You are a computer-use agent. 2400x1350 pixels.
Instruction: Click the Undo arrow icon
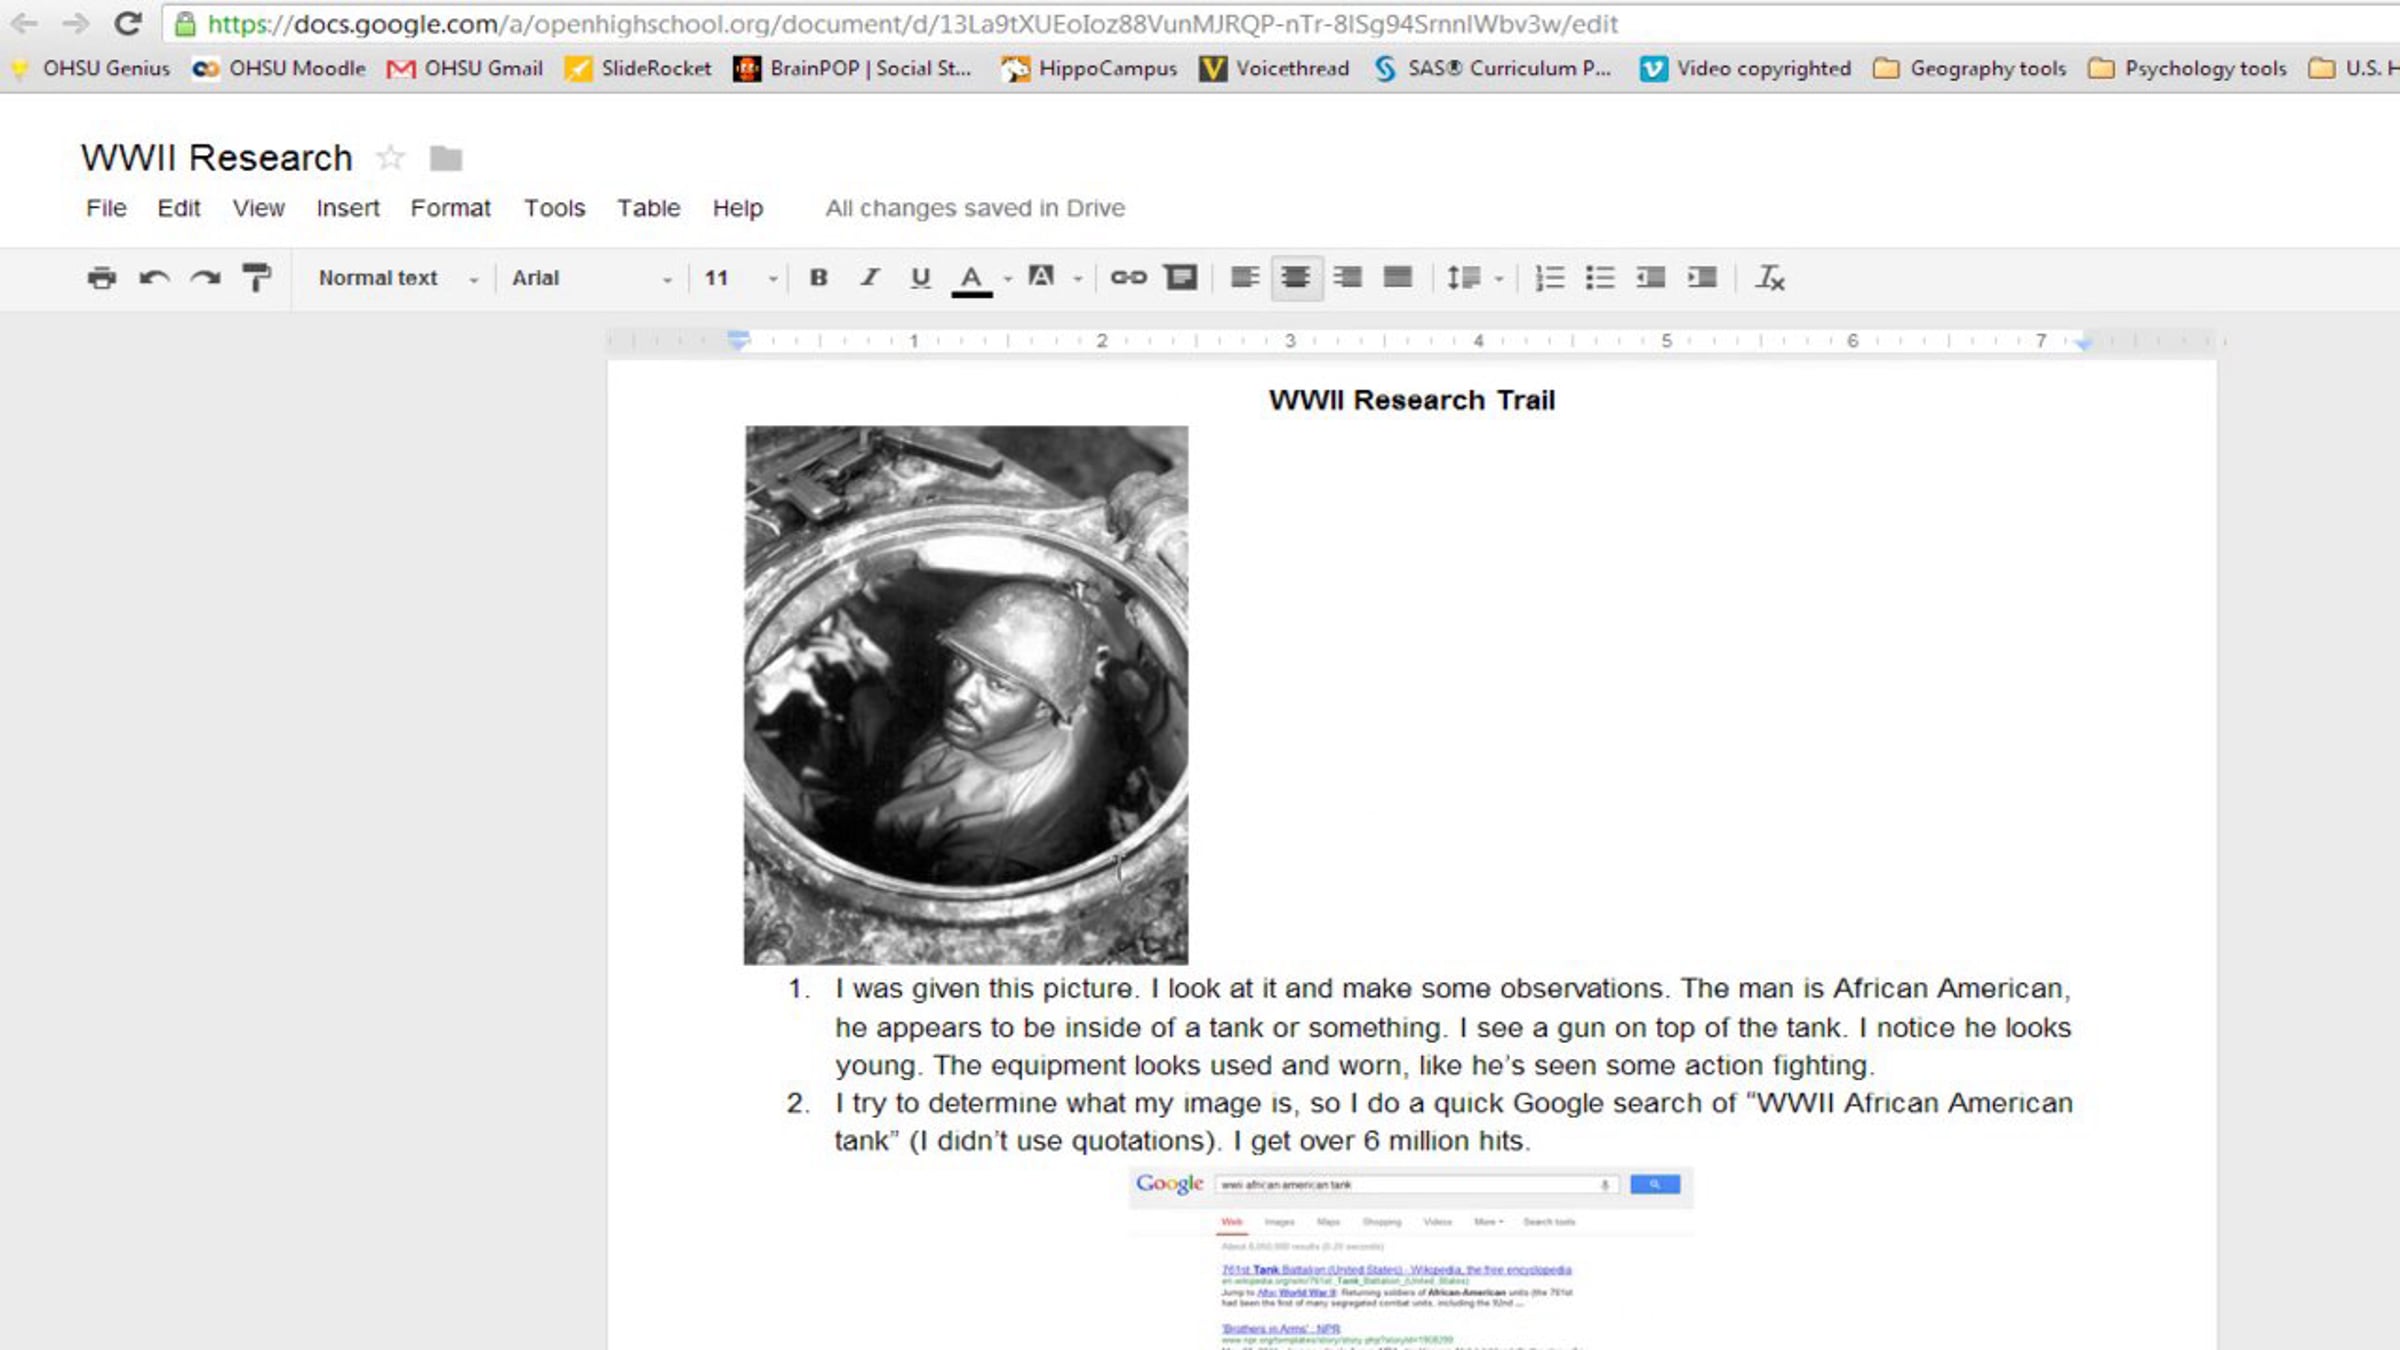(x=153, y=278)
